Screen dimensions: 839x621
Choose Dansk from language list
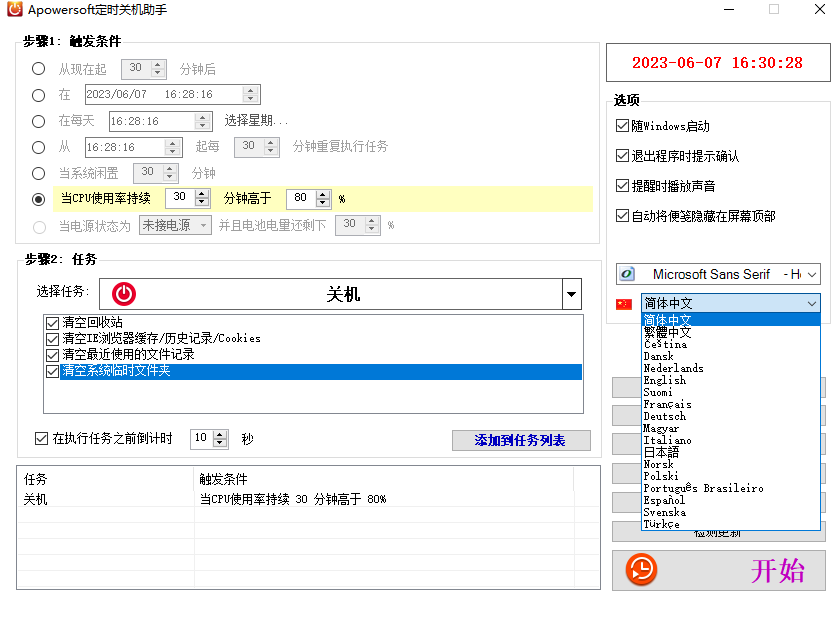[x=731, y=356]
